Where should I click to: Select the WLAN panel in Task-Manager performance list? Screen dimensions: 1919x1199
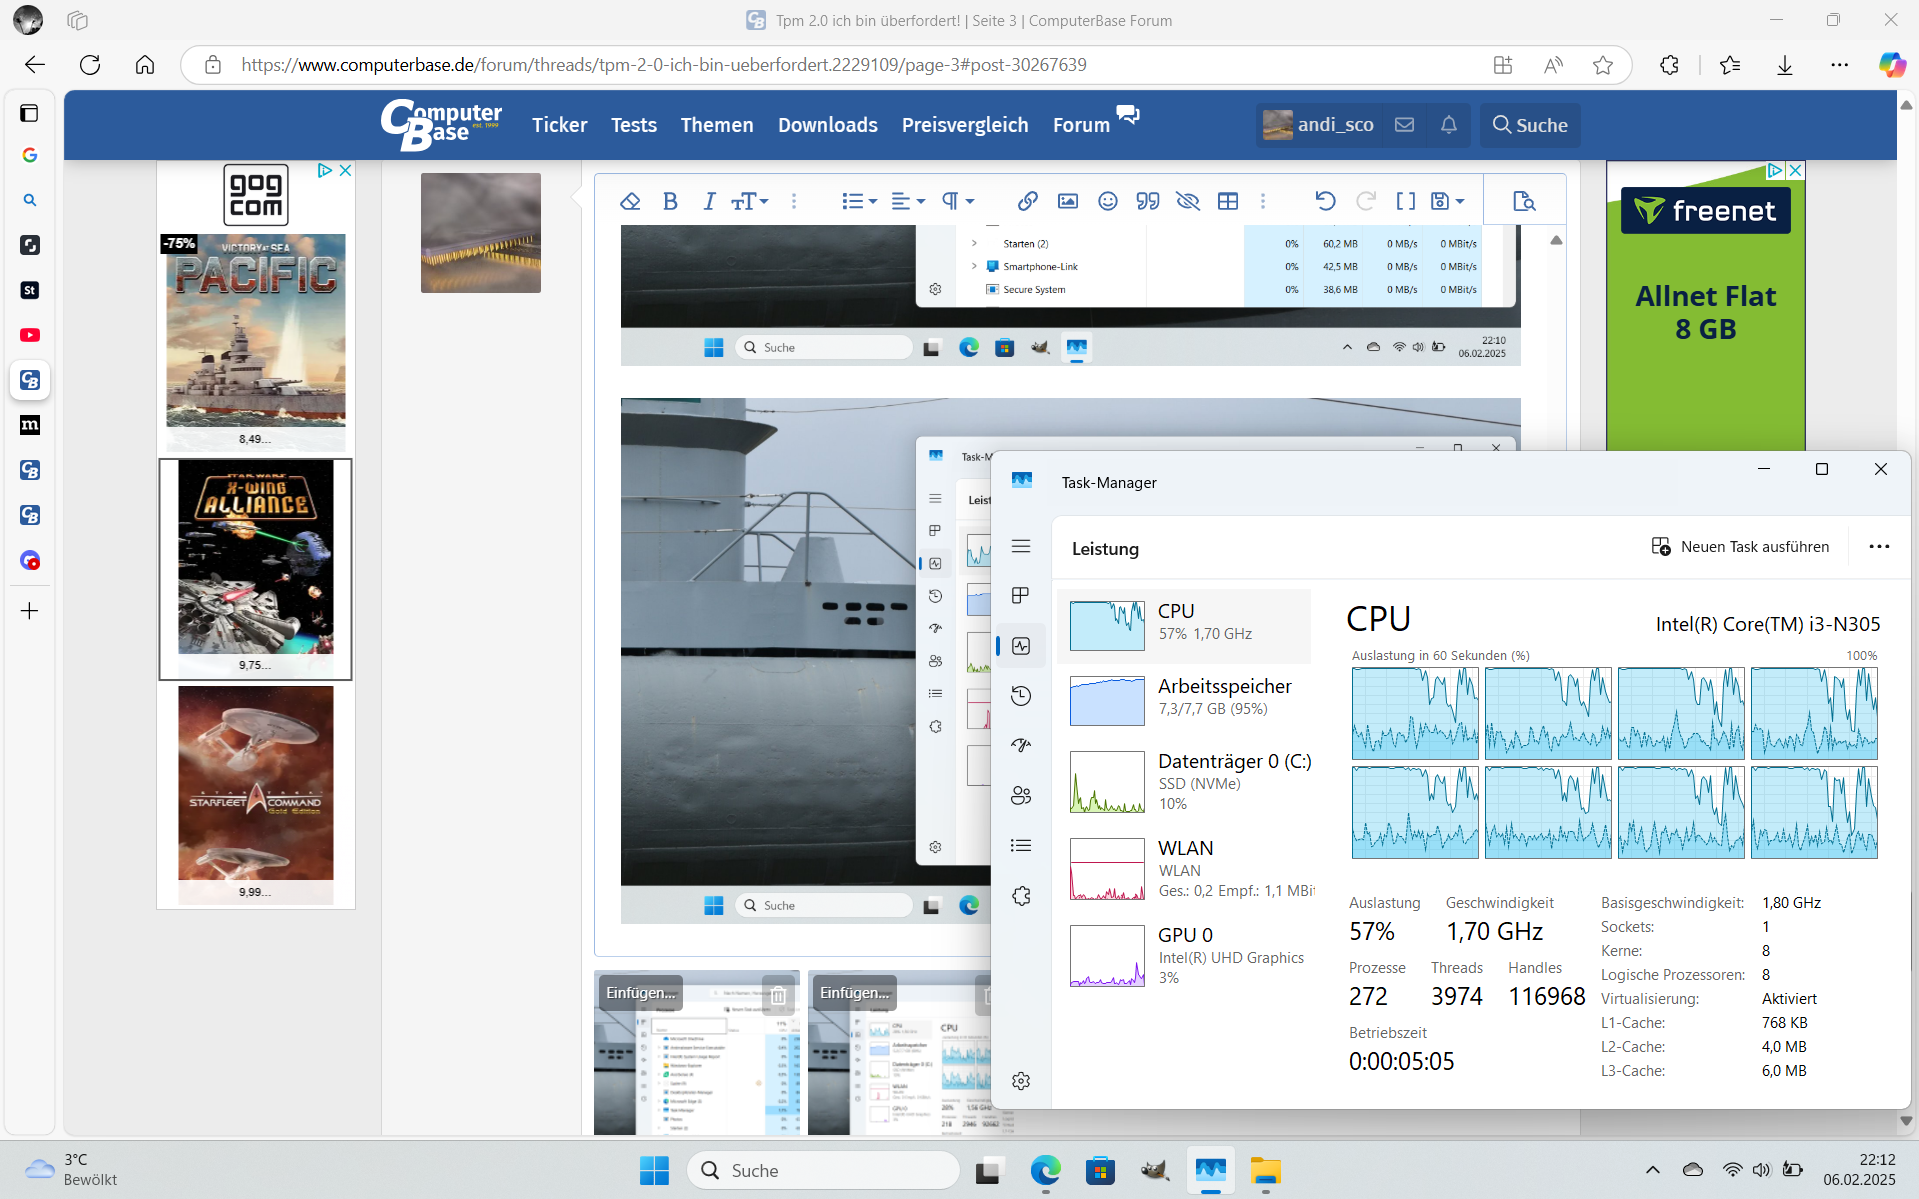coord(1190,868)
